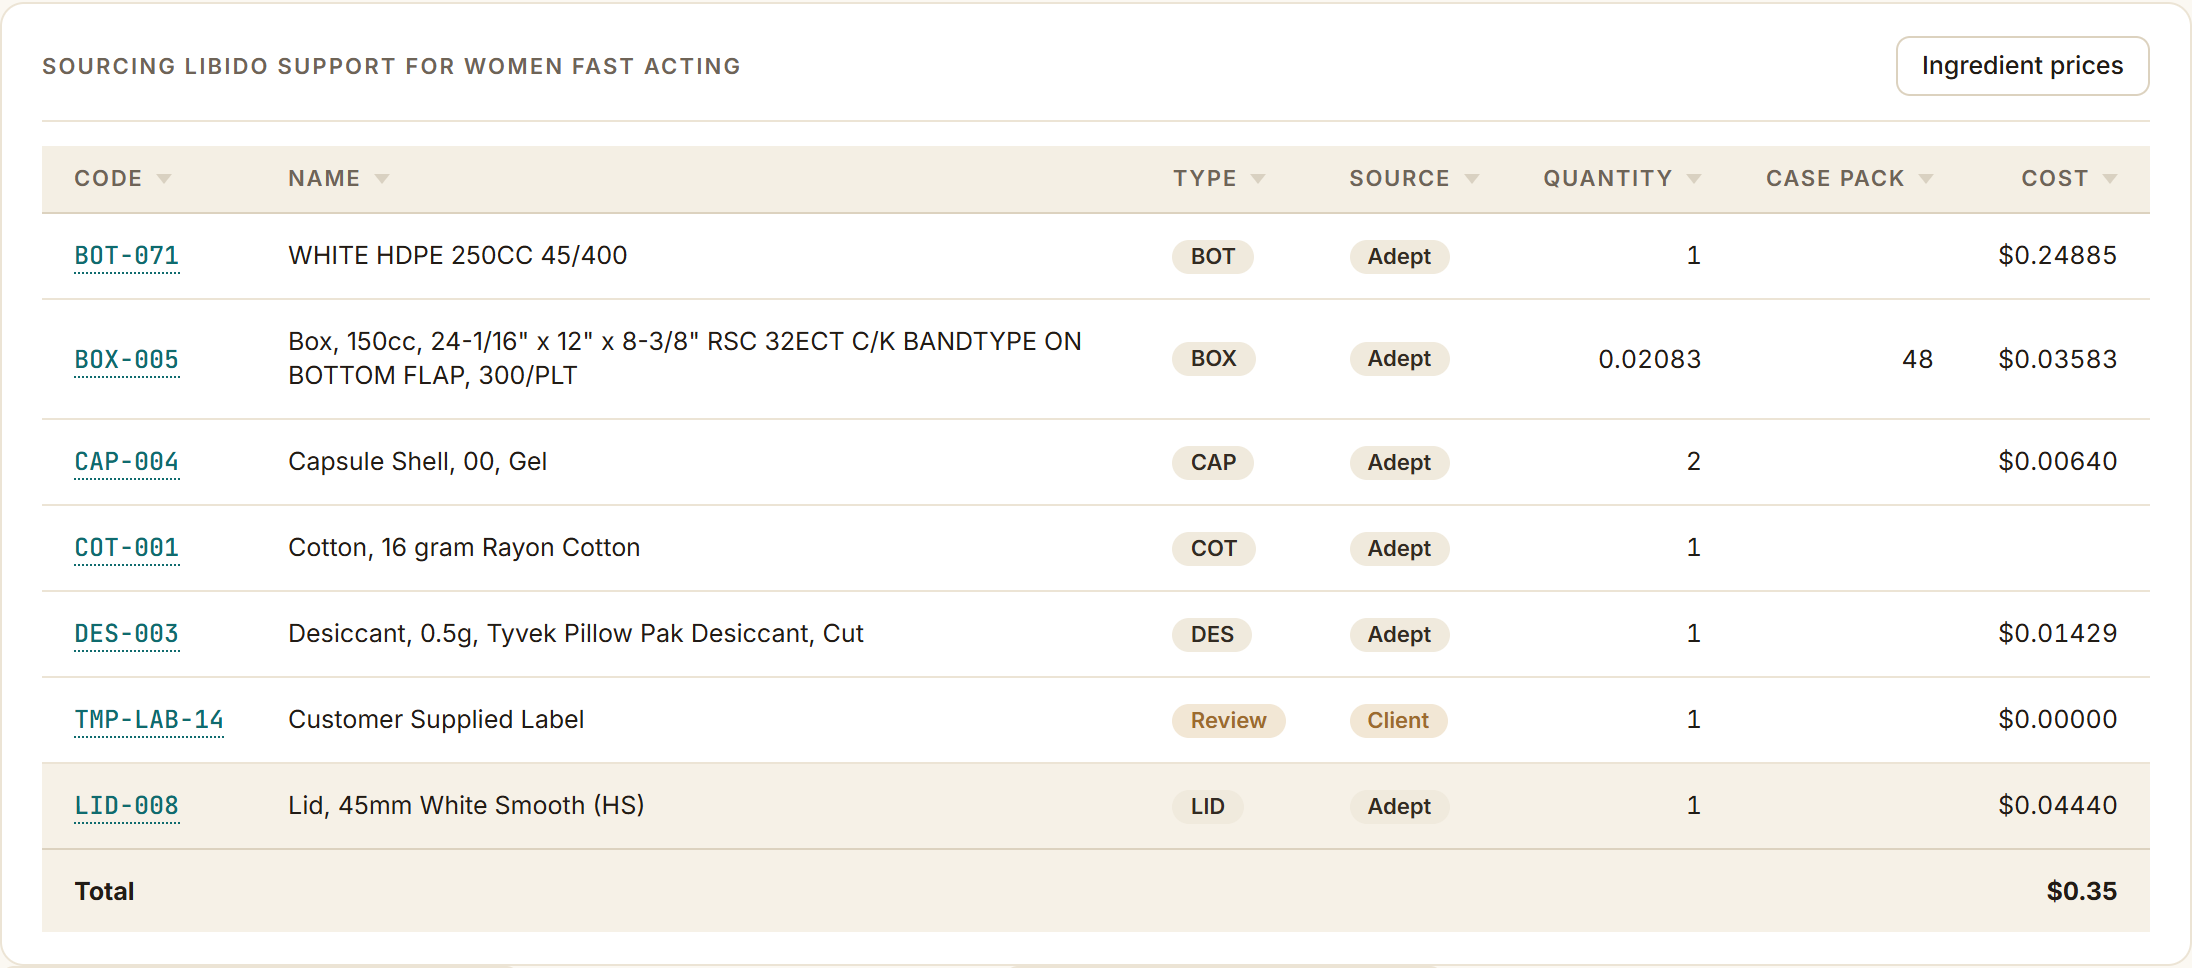Open the Ingredient prices button

2022,66
